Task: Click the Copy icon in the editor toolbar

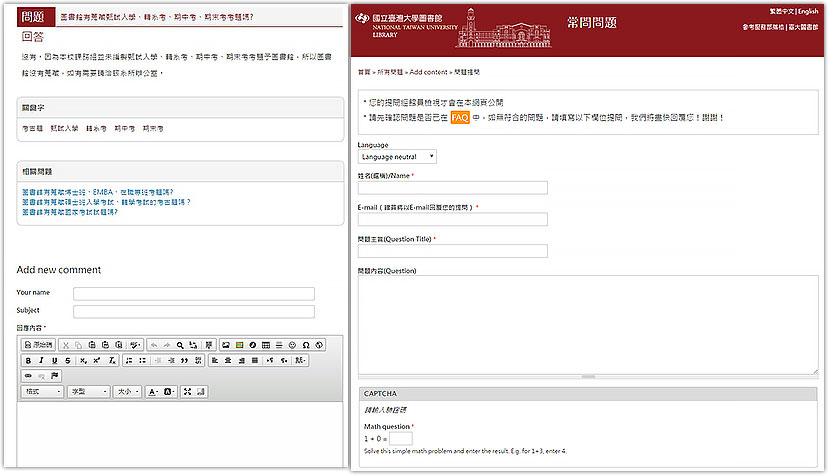Action: 78,345
